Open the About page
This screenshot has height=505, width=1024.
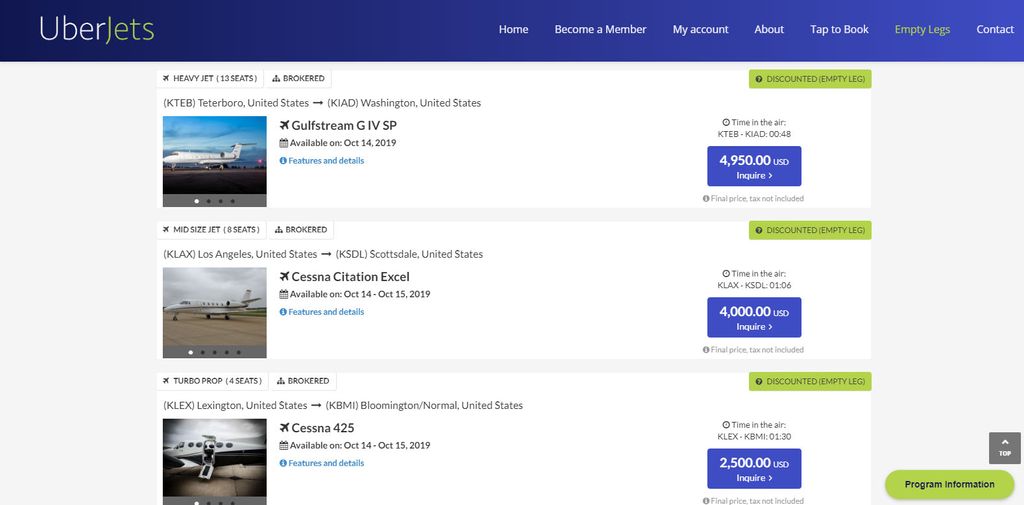769,29
